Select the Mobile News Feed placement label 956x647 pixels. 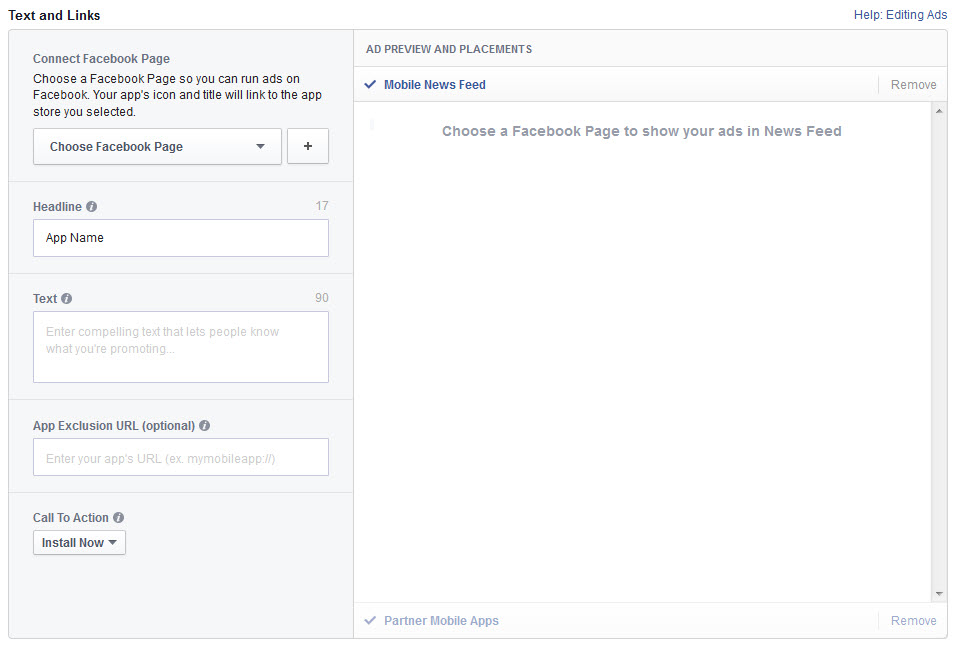pos(435,85)
